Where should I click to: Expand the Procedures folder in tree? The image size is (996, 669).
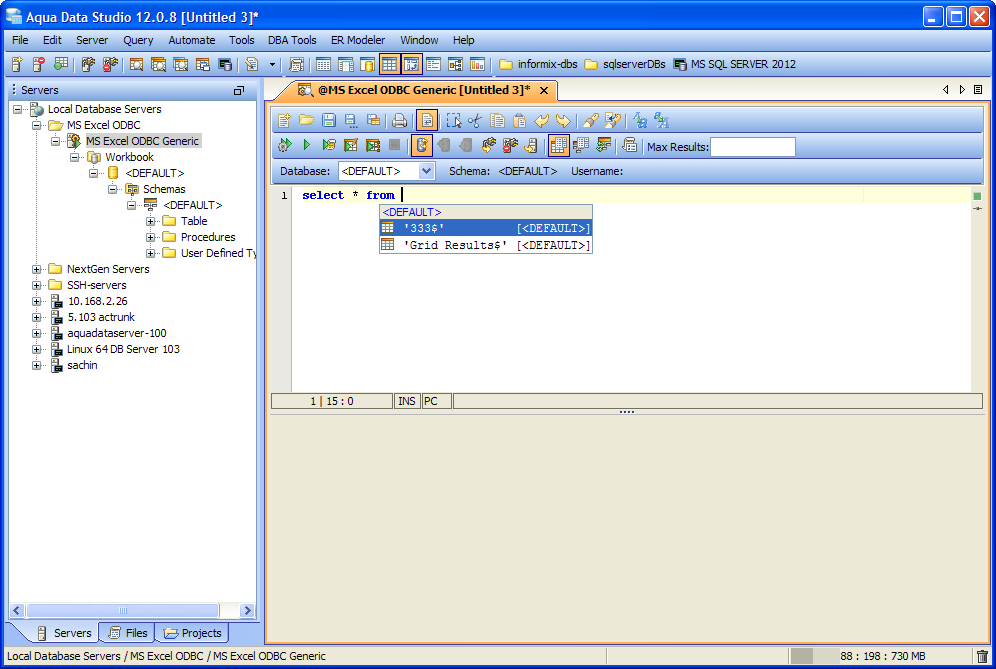click(x=151, y=237)
